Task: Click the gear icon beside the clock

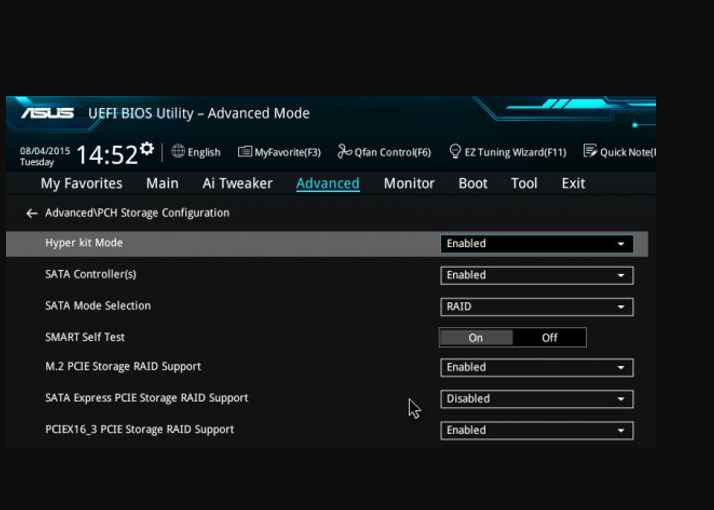Action: [147, 148]
